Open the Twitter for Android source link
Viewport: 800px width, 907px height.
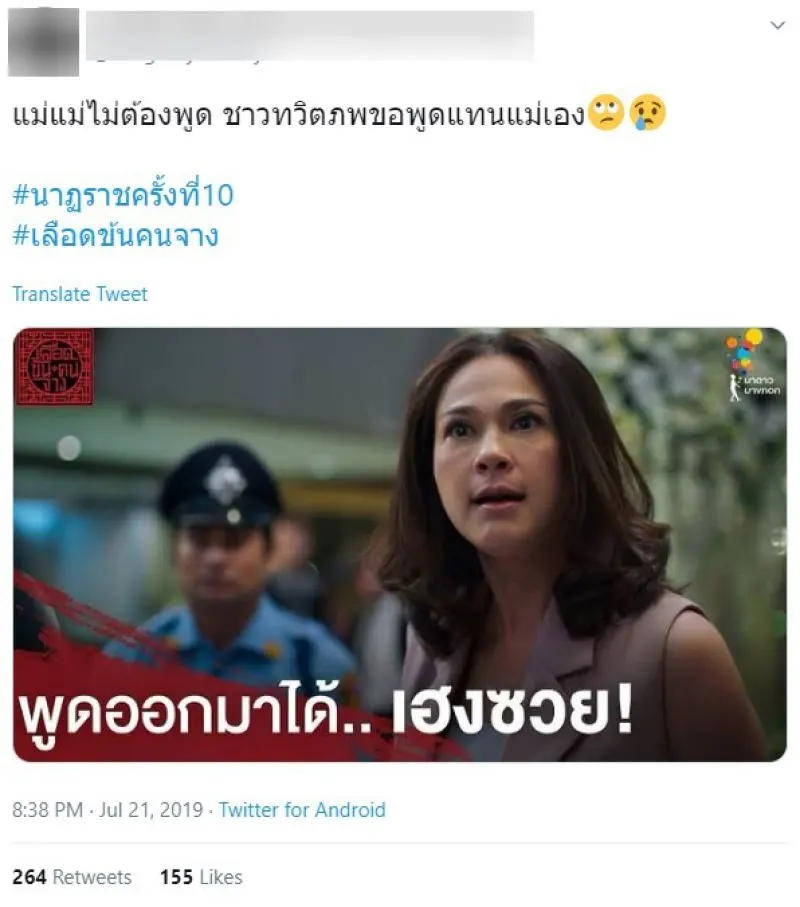click(x=302, y=809)
